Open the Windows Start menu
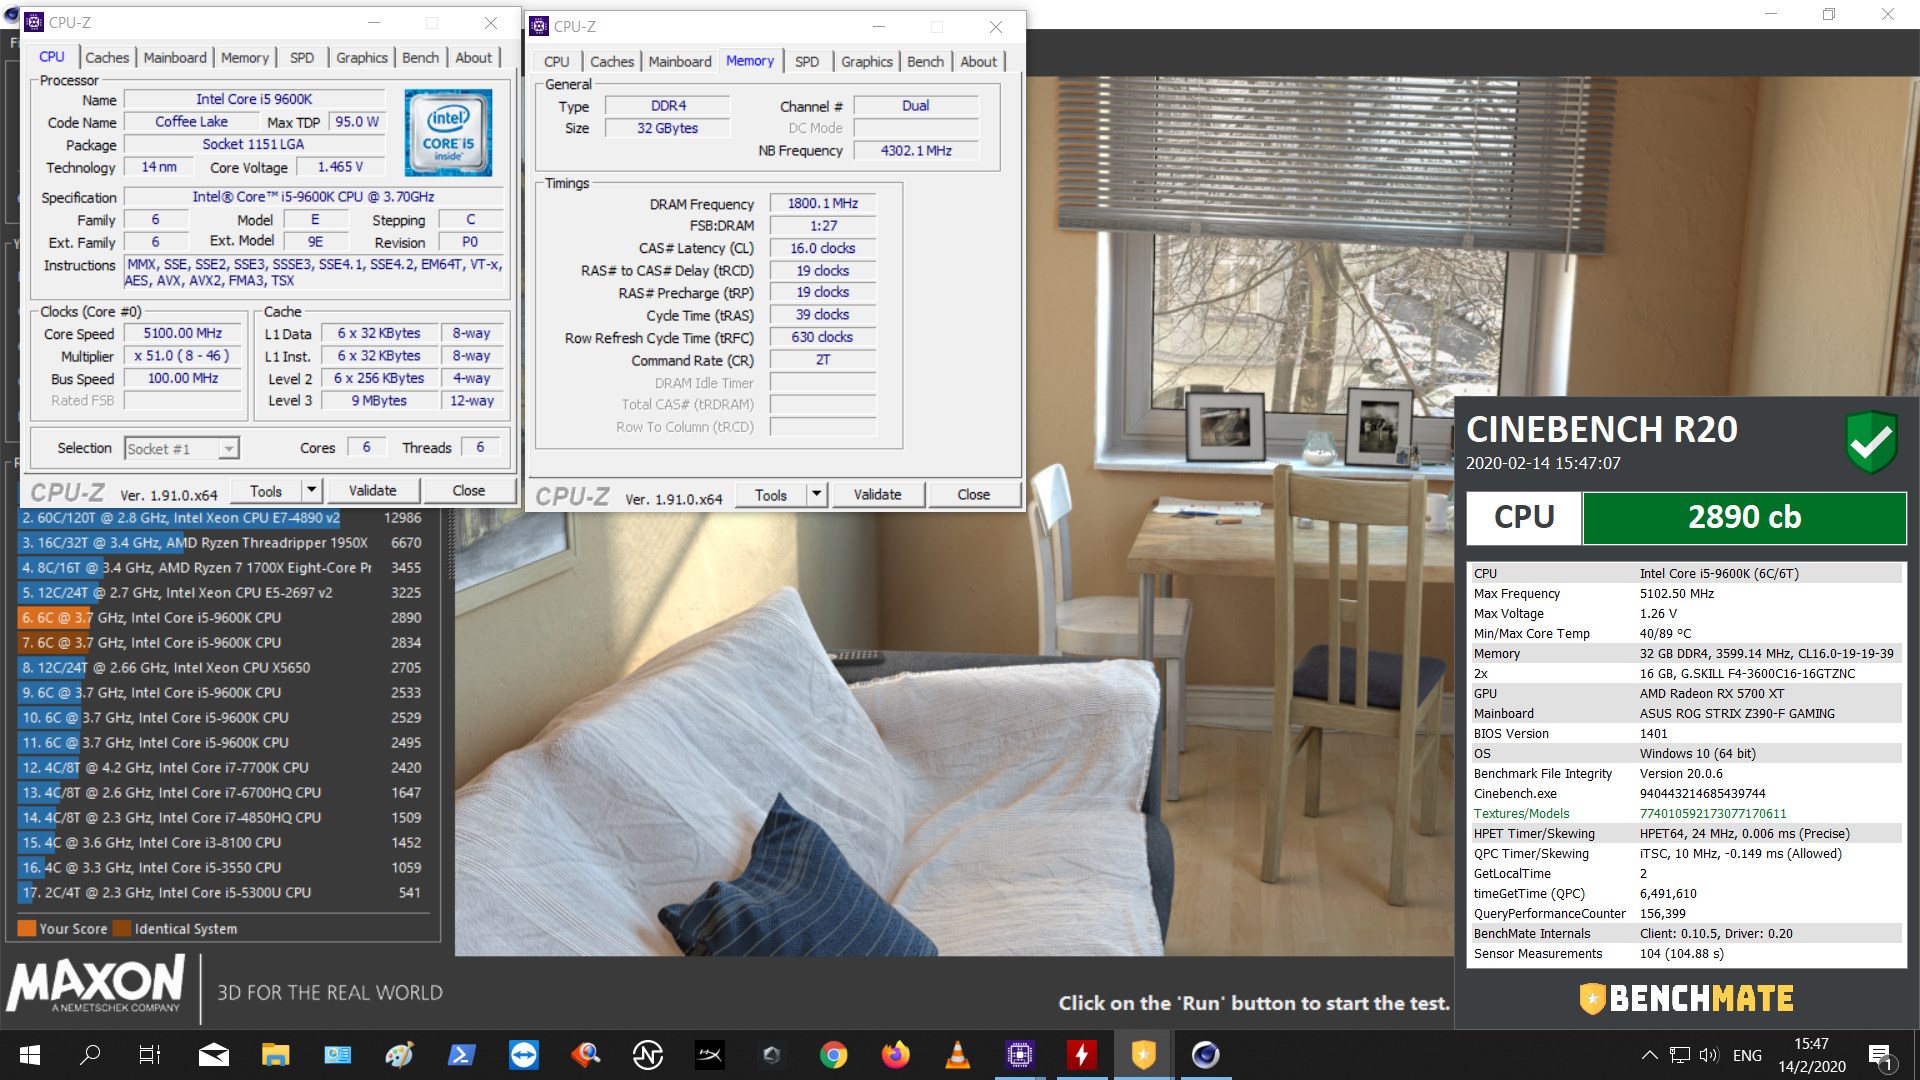The width and height of the screenshot is (1920, 1080). tap(29, 1055)
